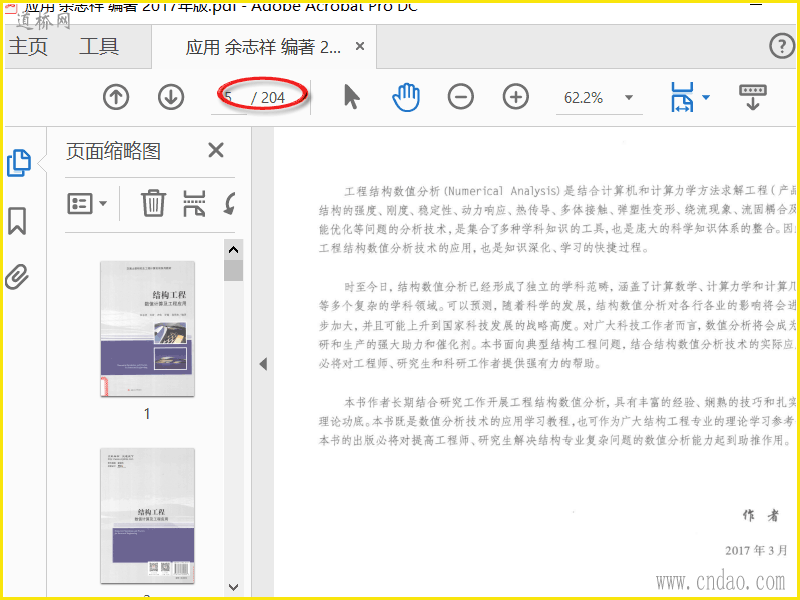Delete selected pages with trash icon
800x600 pixels.
pos(153,203)
